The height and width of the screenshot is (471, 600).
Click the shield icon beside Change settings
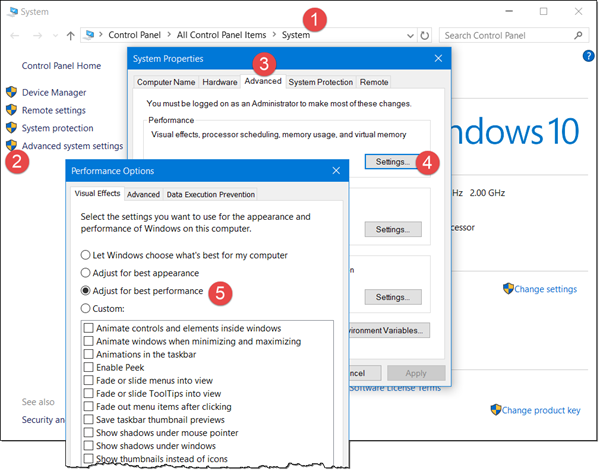tap(508, 288)
